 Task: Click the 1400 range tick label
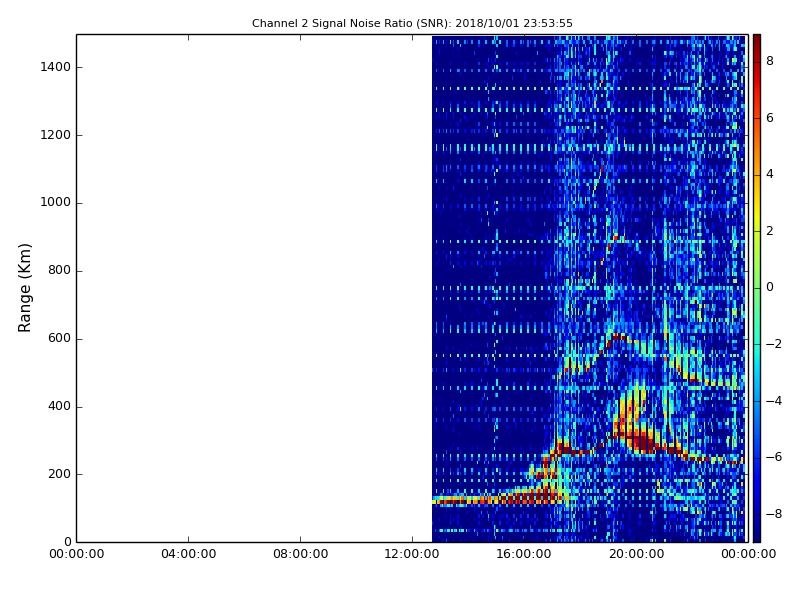(x=56, y=67)
